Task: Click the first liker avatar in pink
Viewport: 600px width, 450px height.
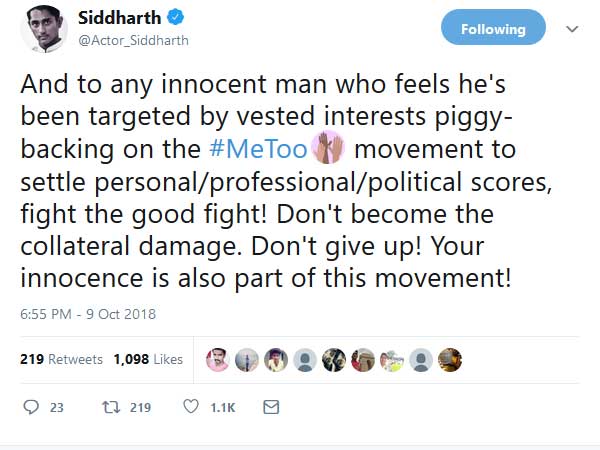Action: (218, 359)
